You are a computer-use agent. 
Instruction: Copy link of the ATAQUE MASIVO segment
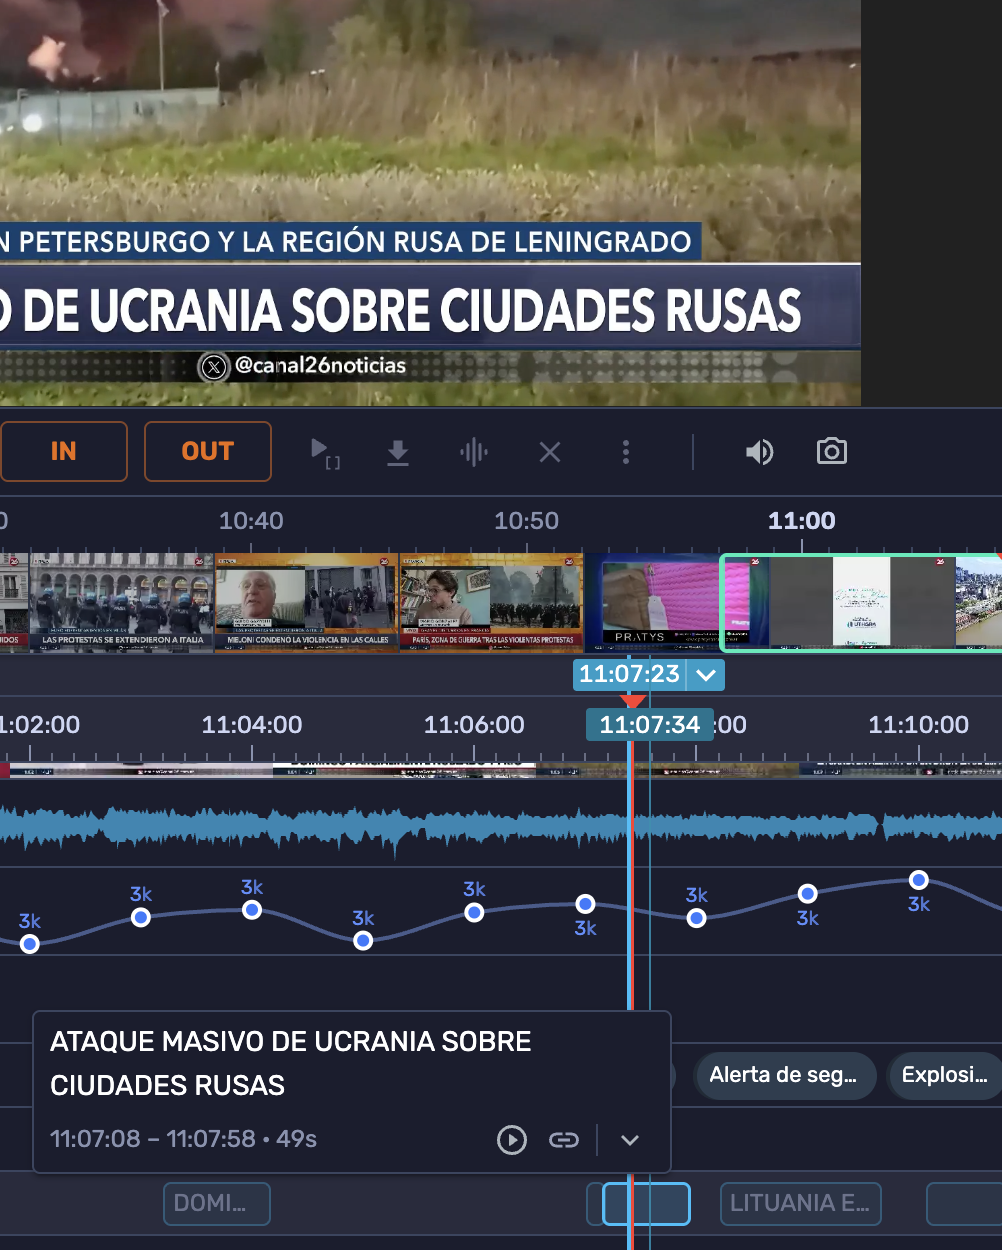pyautogui.click(x=564, y=1140)
